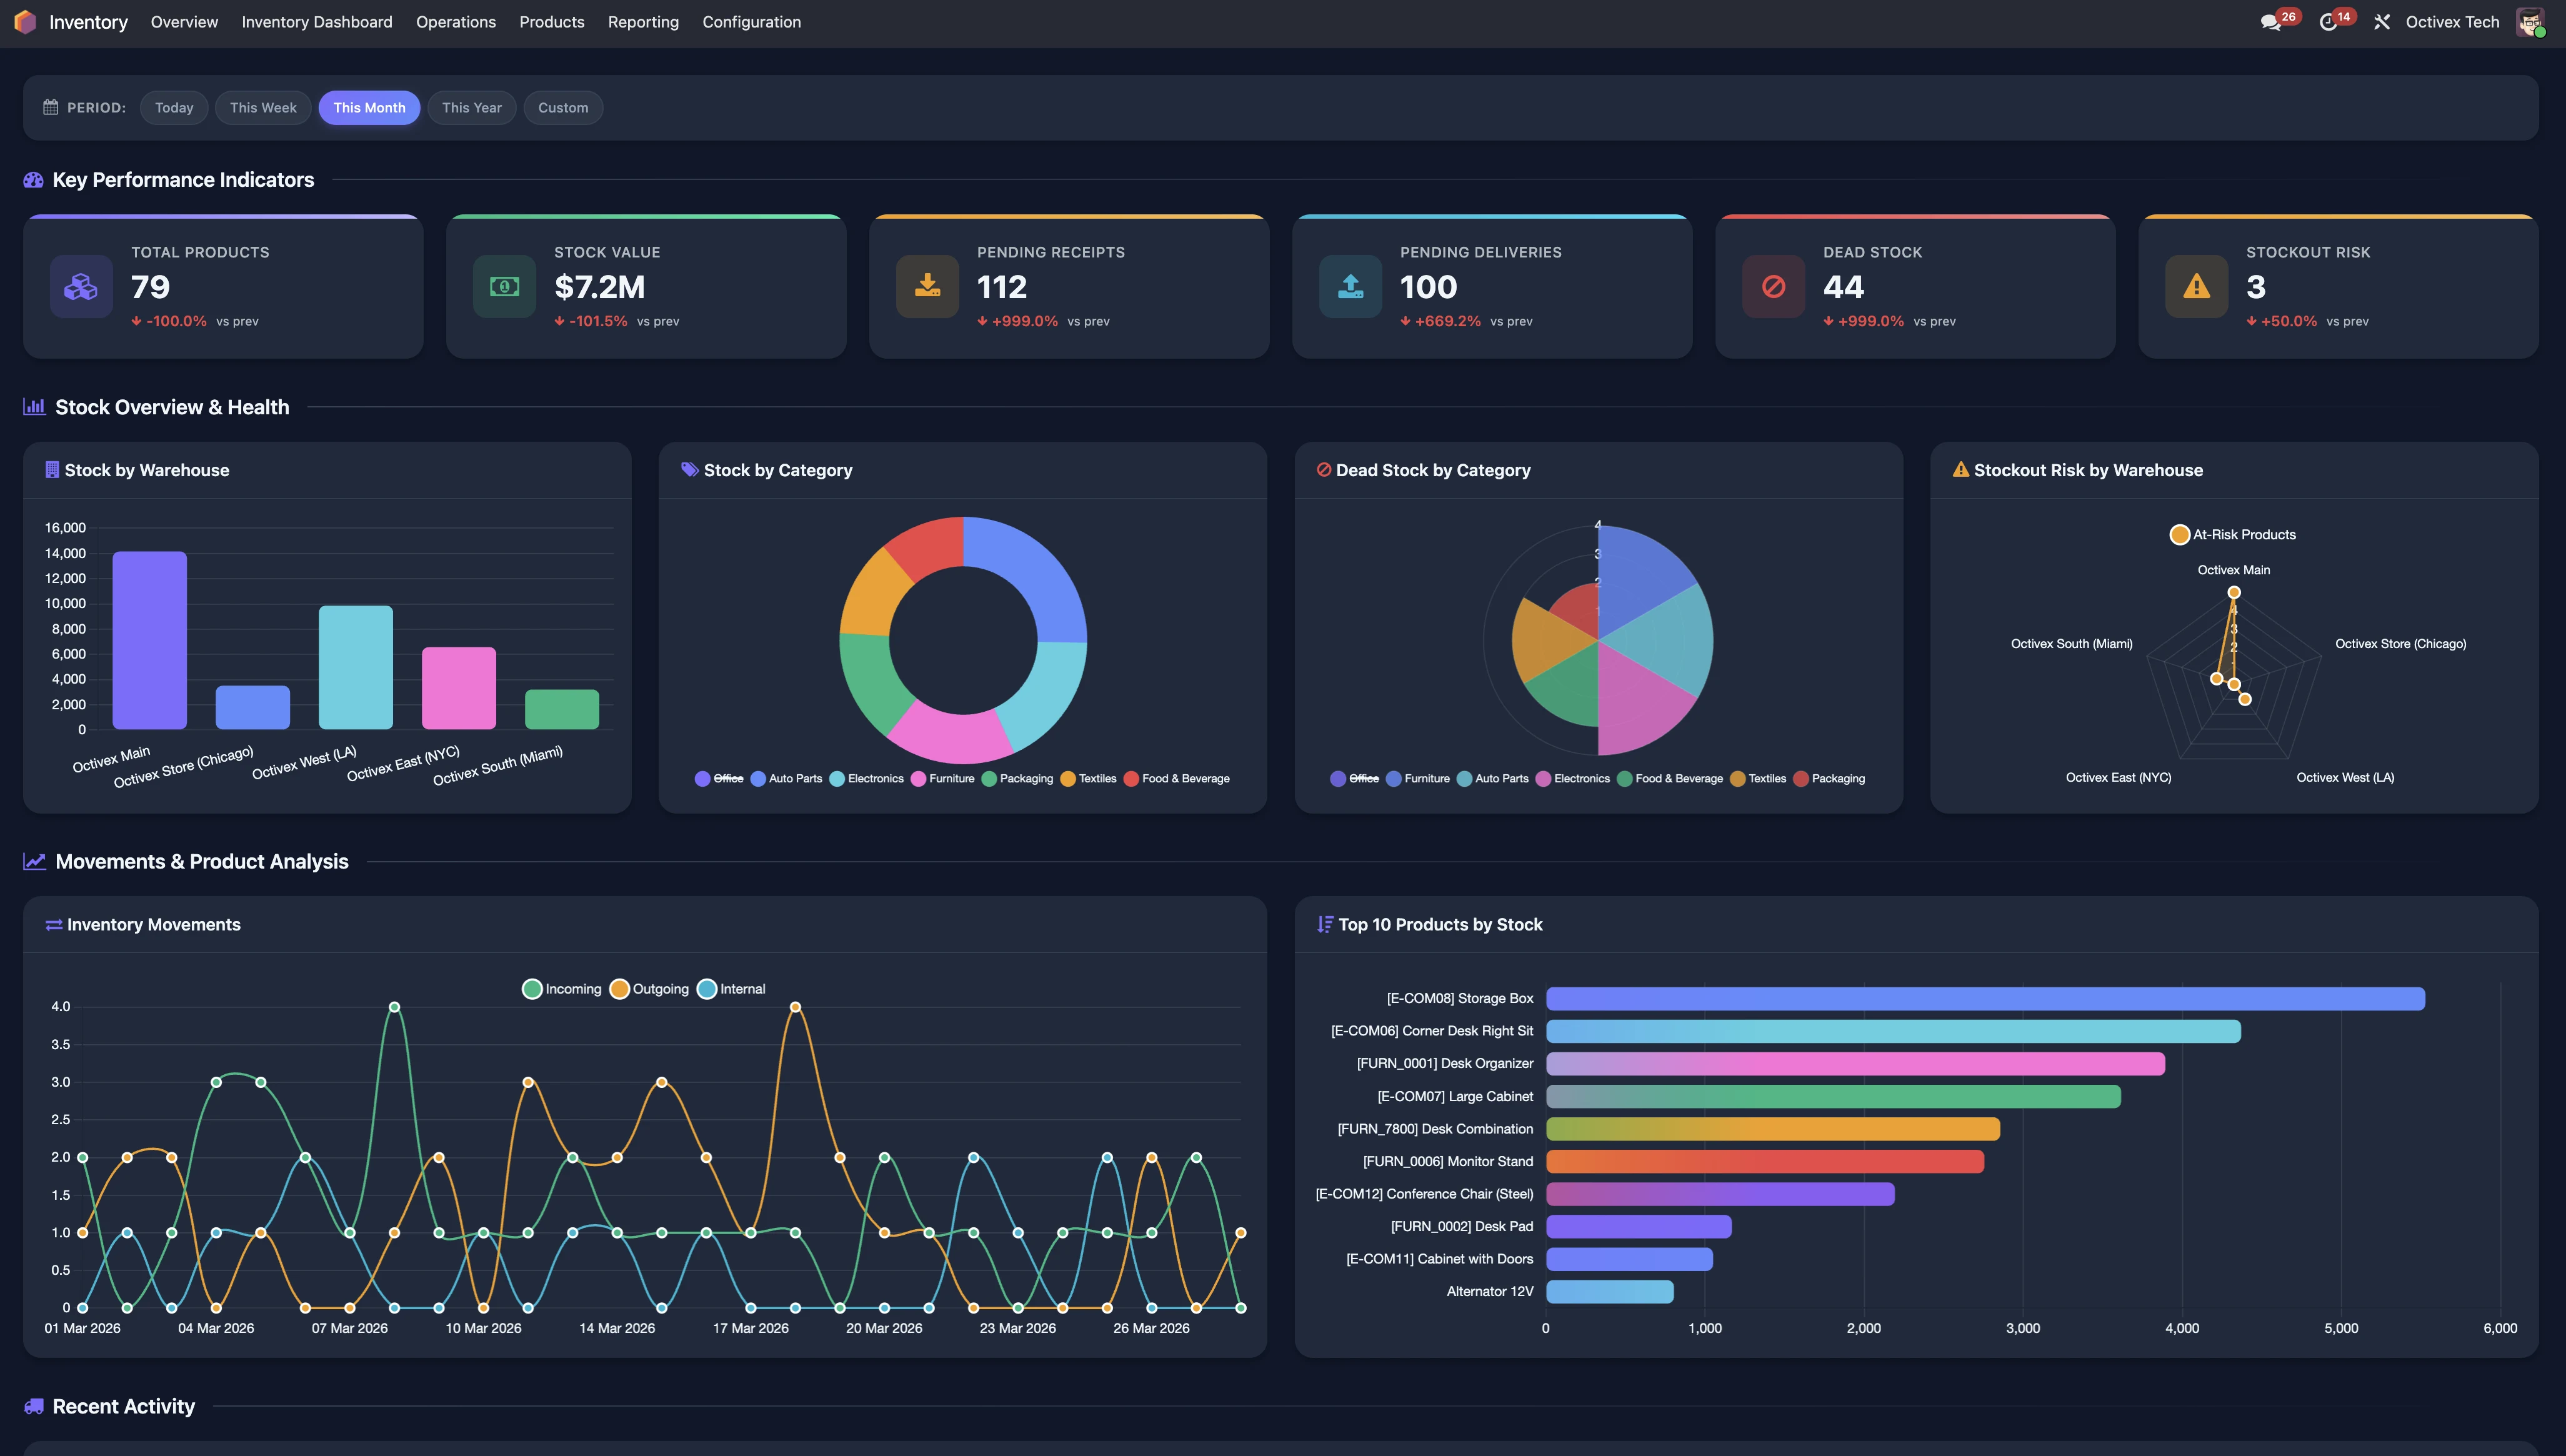
Task: Open the Overview menu
Action: pos(184,22)
